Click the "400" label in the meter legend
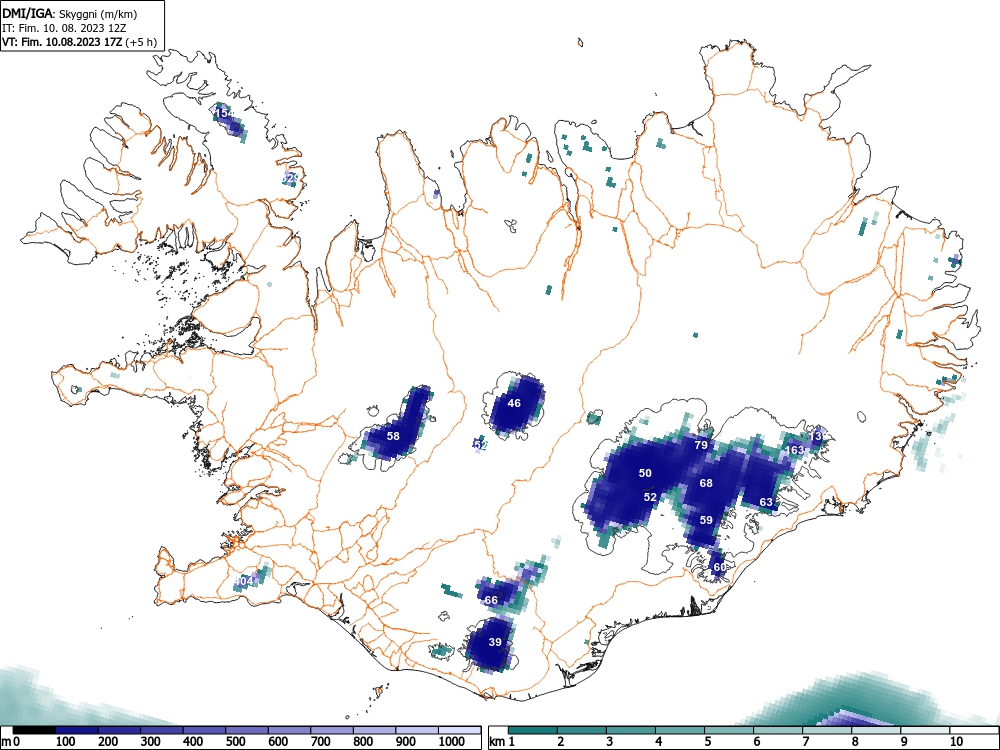1000x750 pixels. pyautogui.click(x=193, y=742)
